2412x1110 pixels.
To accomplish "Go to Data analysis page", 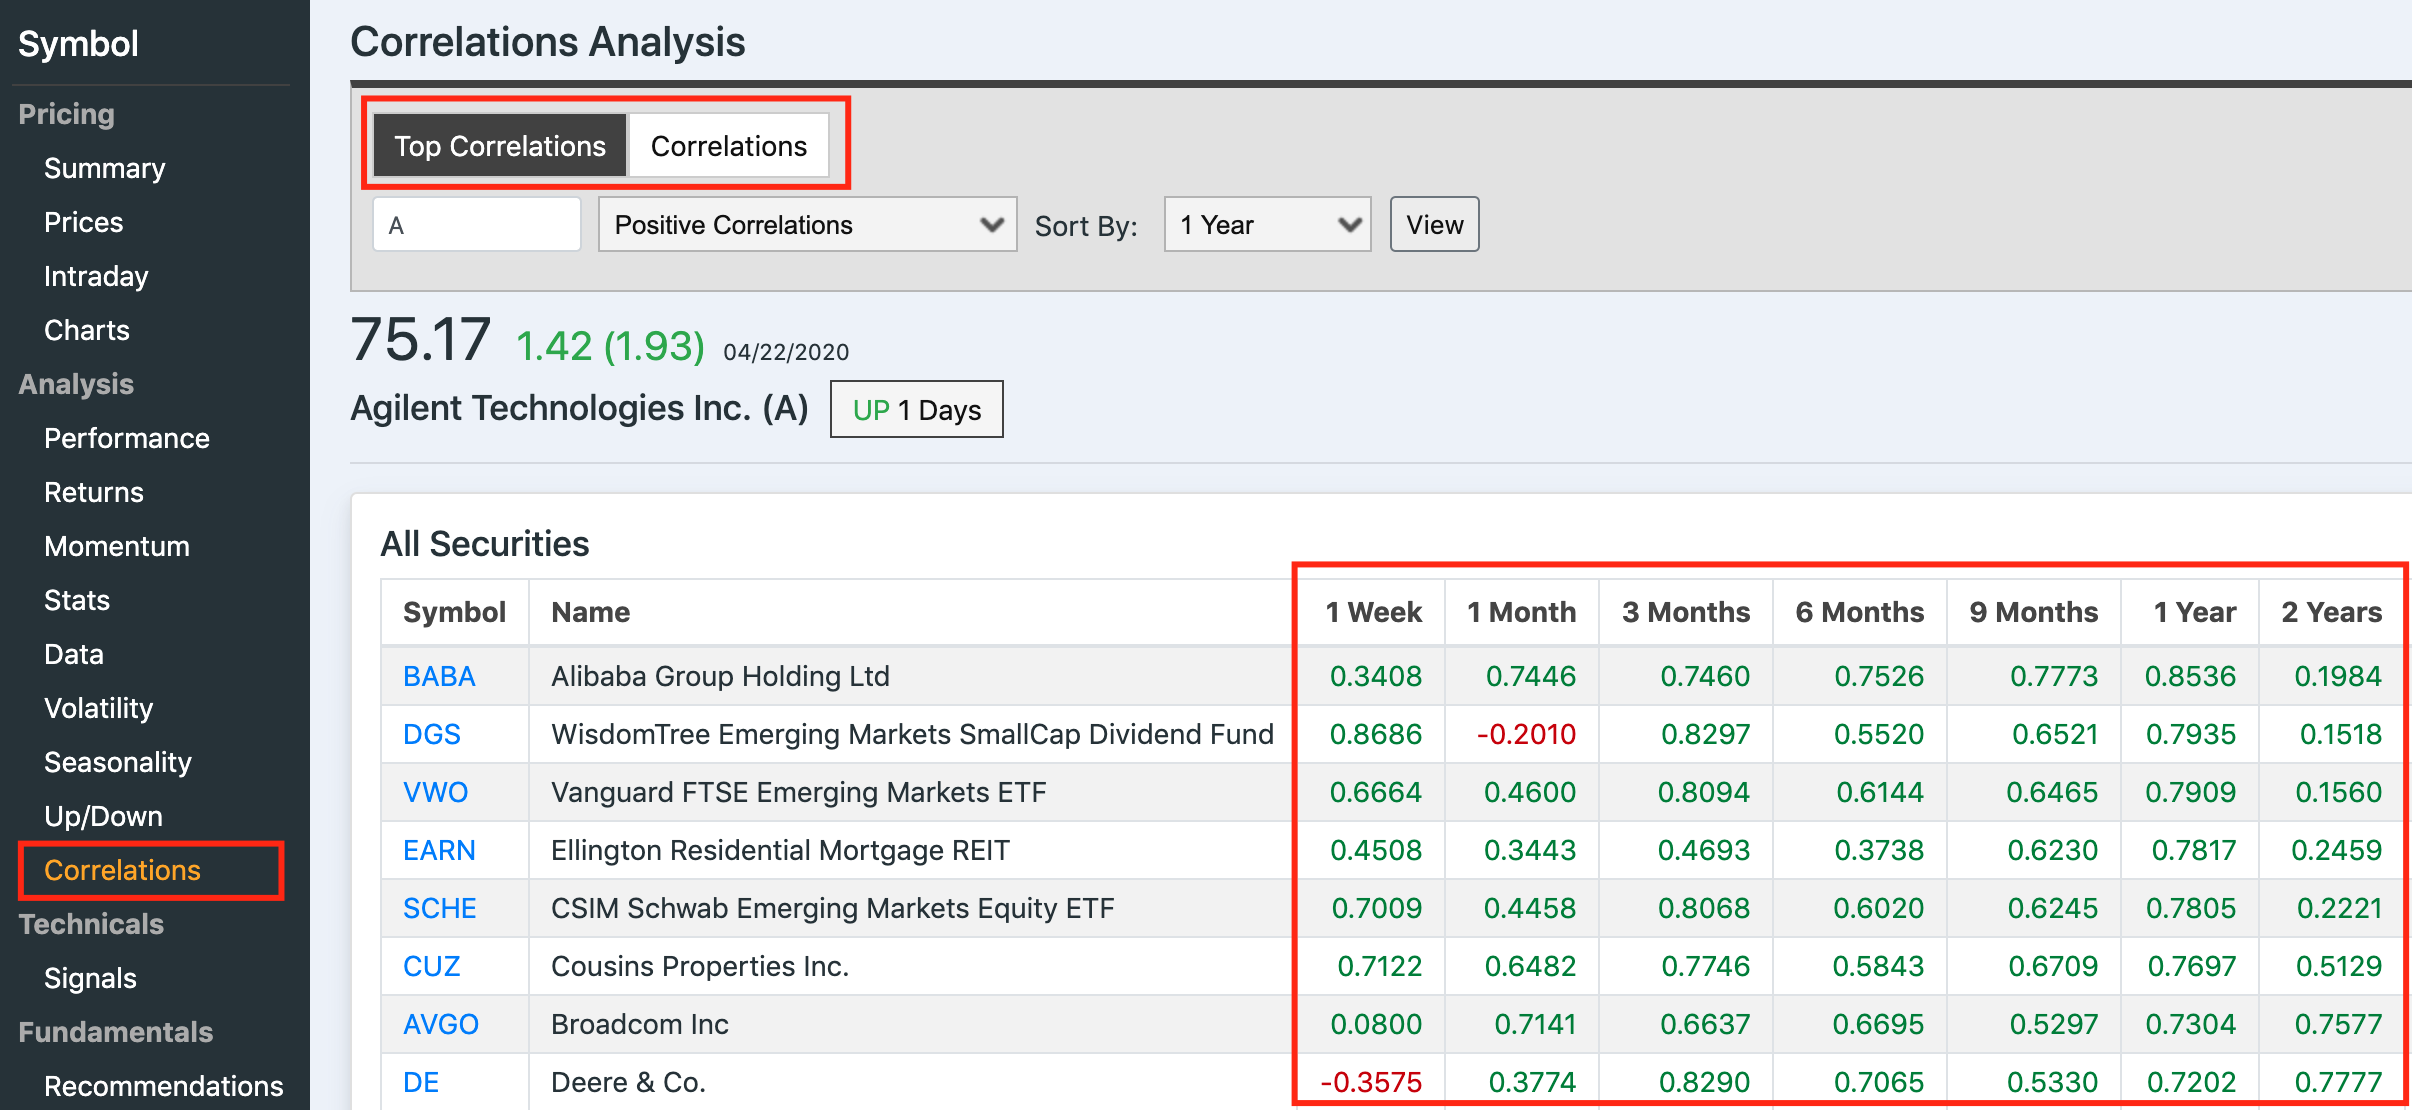I will tap(74, 654).
